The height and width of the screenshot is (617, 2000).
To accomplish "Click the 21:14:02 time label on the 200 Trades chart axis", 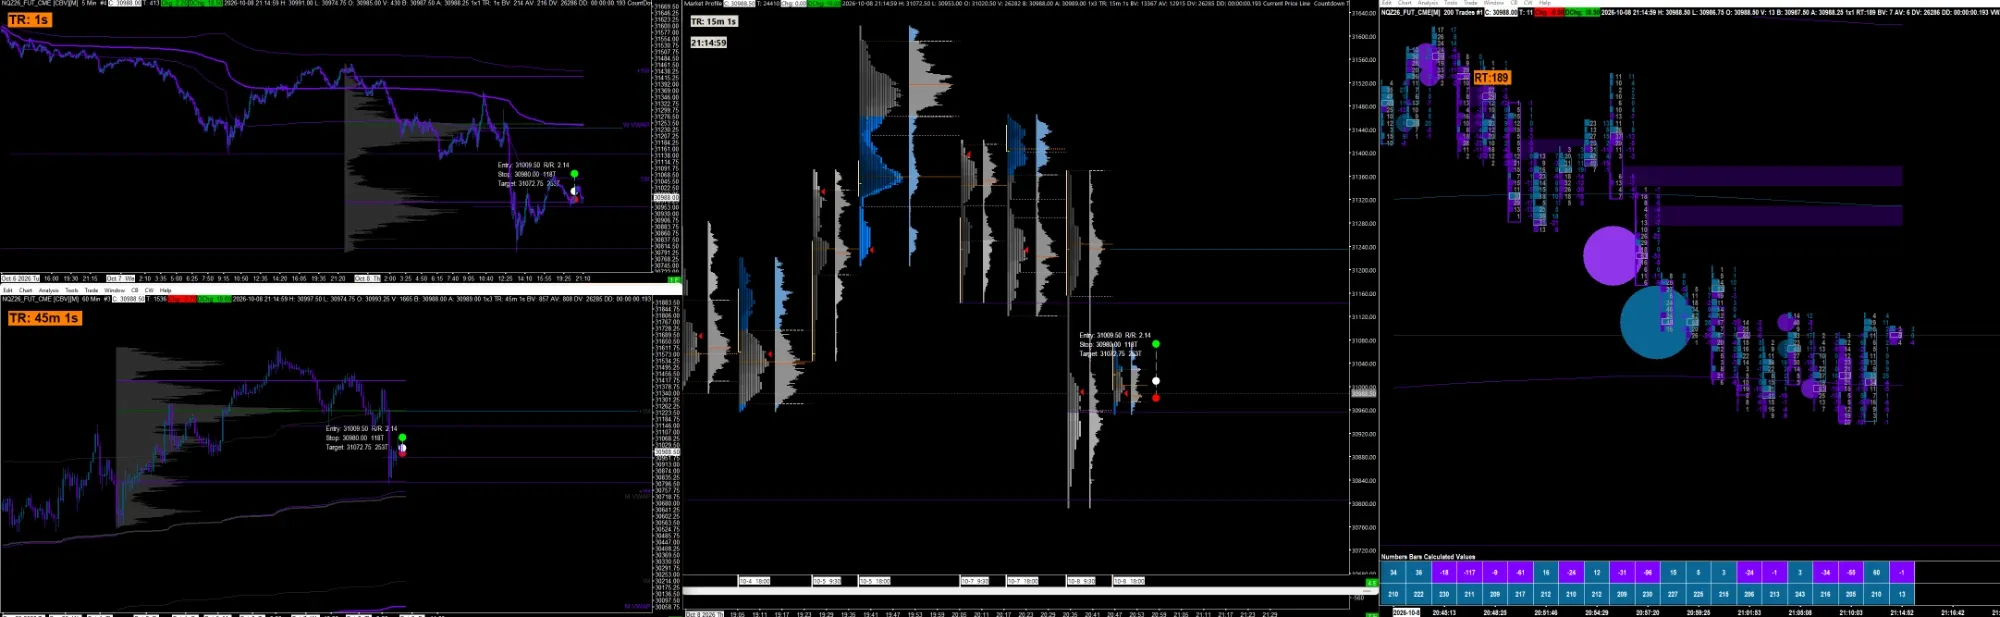I will (x=1902, y=612).
